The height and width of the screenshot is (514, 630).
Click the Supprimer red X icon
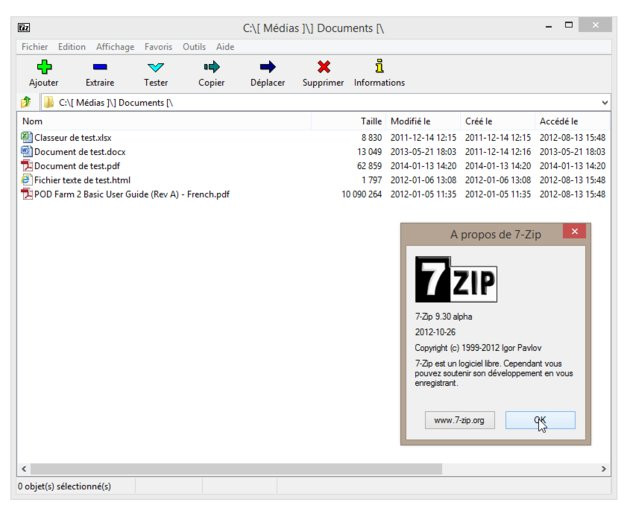click(x=323, y=67)
